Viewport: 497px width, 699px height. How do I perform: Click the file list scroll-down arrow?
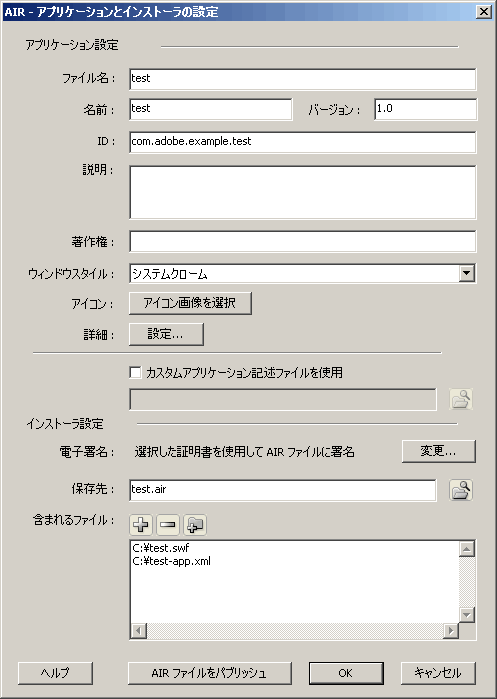(x=467, y=615)
